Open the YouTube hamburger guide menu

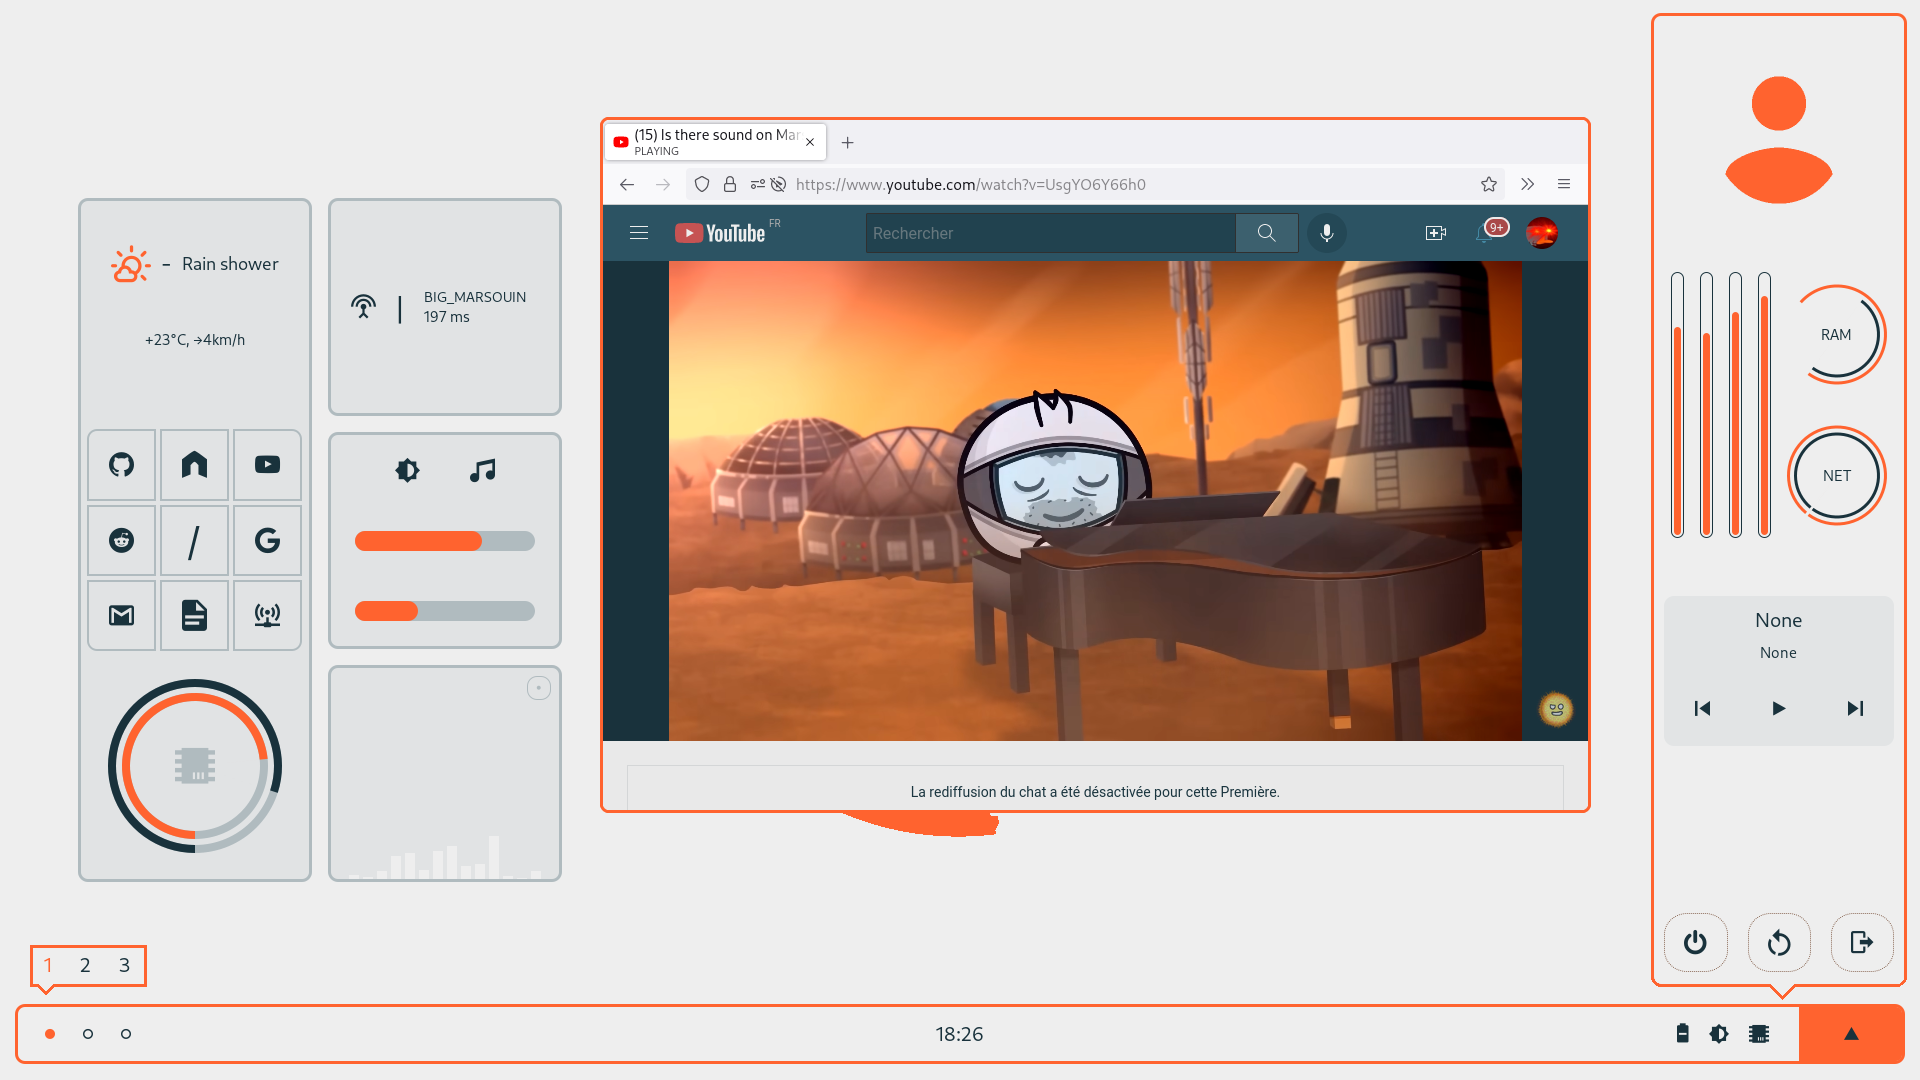click(639, 233)
